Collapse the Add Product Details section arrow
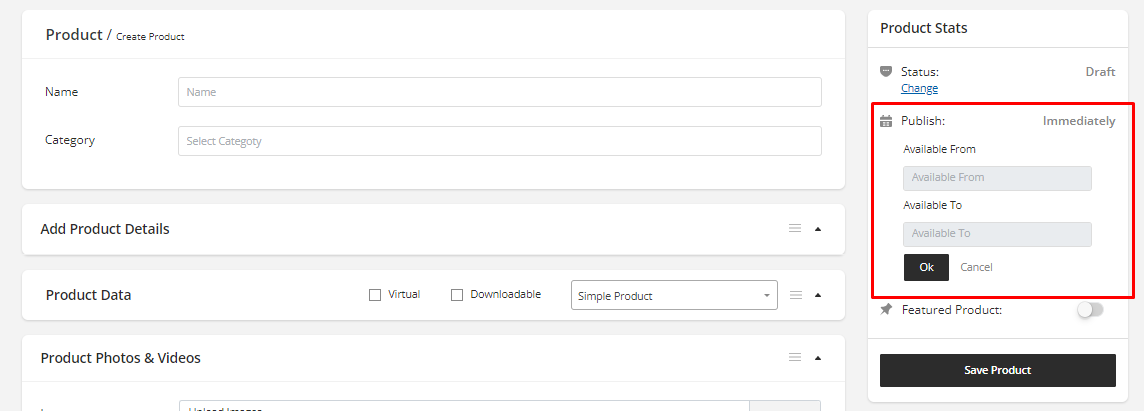 [818, 229]
